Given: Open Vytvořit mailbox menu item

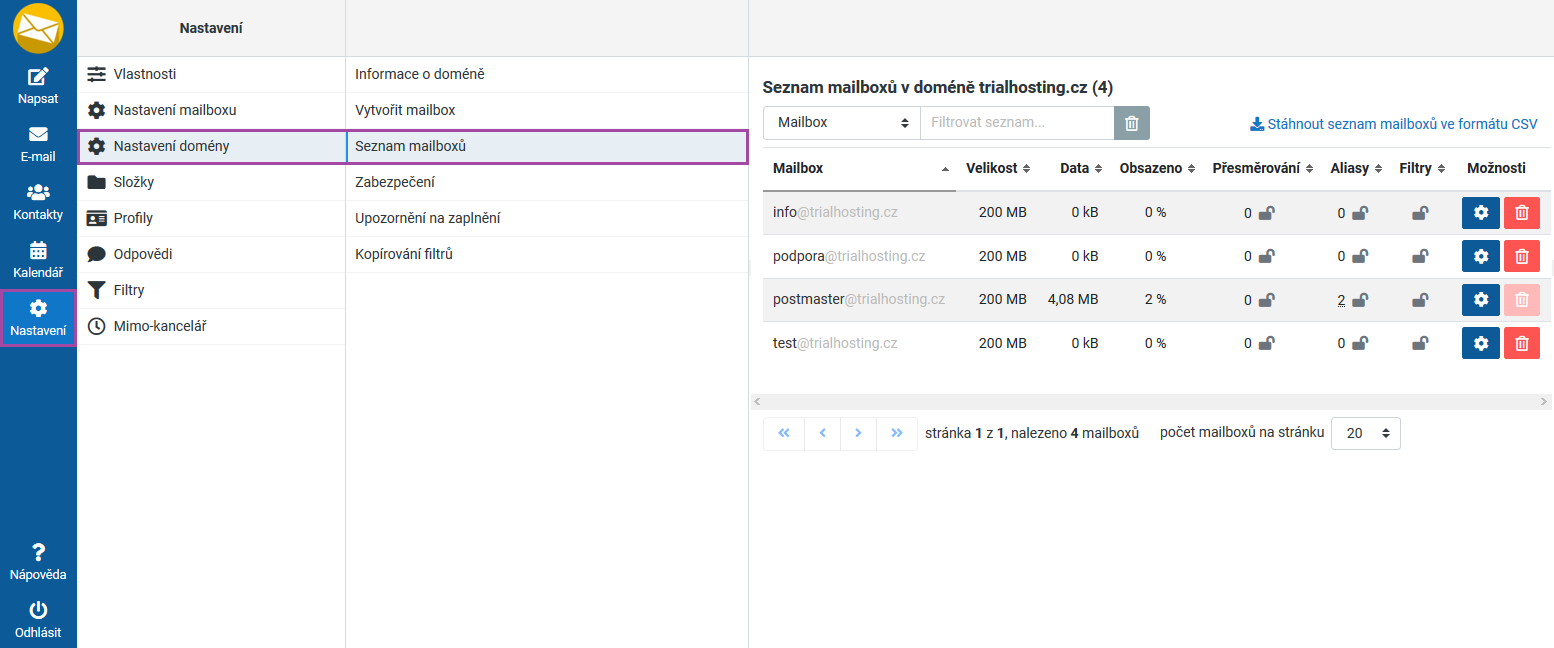Looking at the screenshot, I should click(405, 110).
